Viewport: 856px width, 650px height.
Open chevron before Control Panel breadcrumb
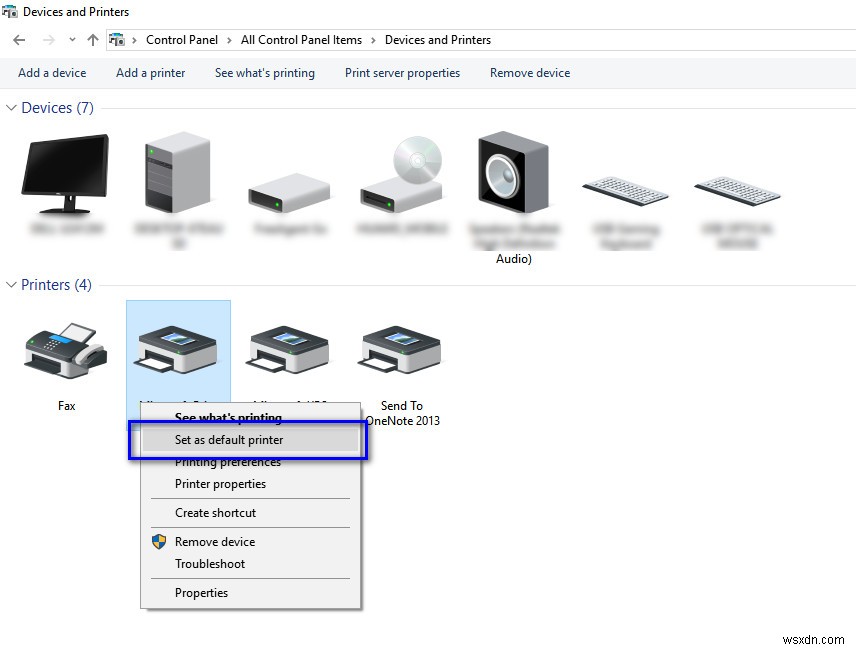click(x=134, y=40)
